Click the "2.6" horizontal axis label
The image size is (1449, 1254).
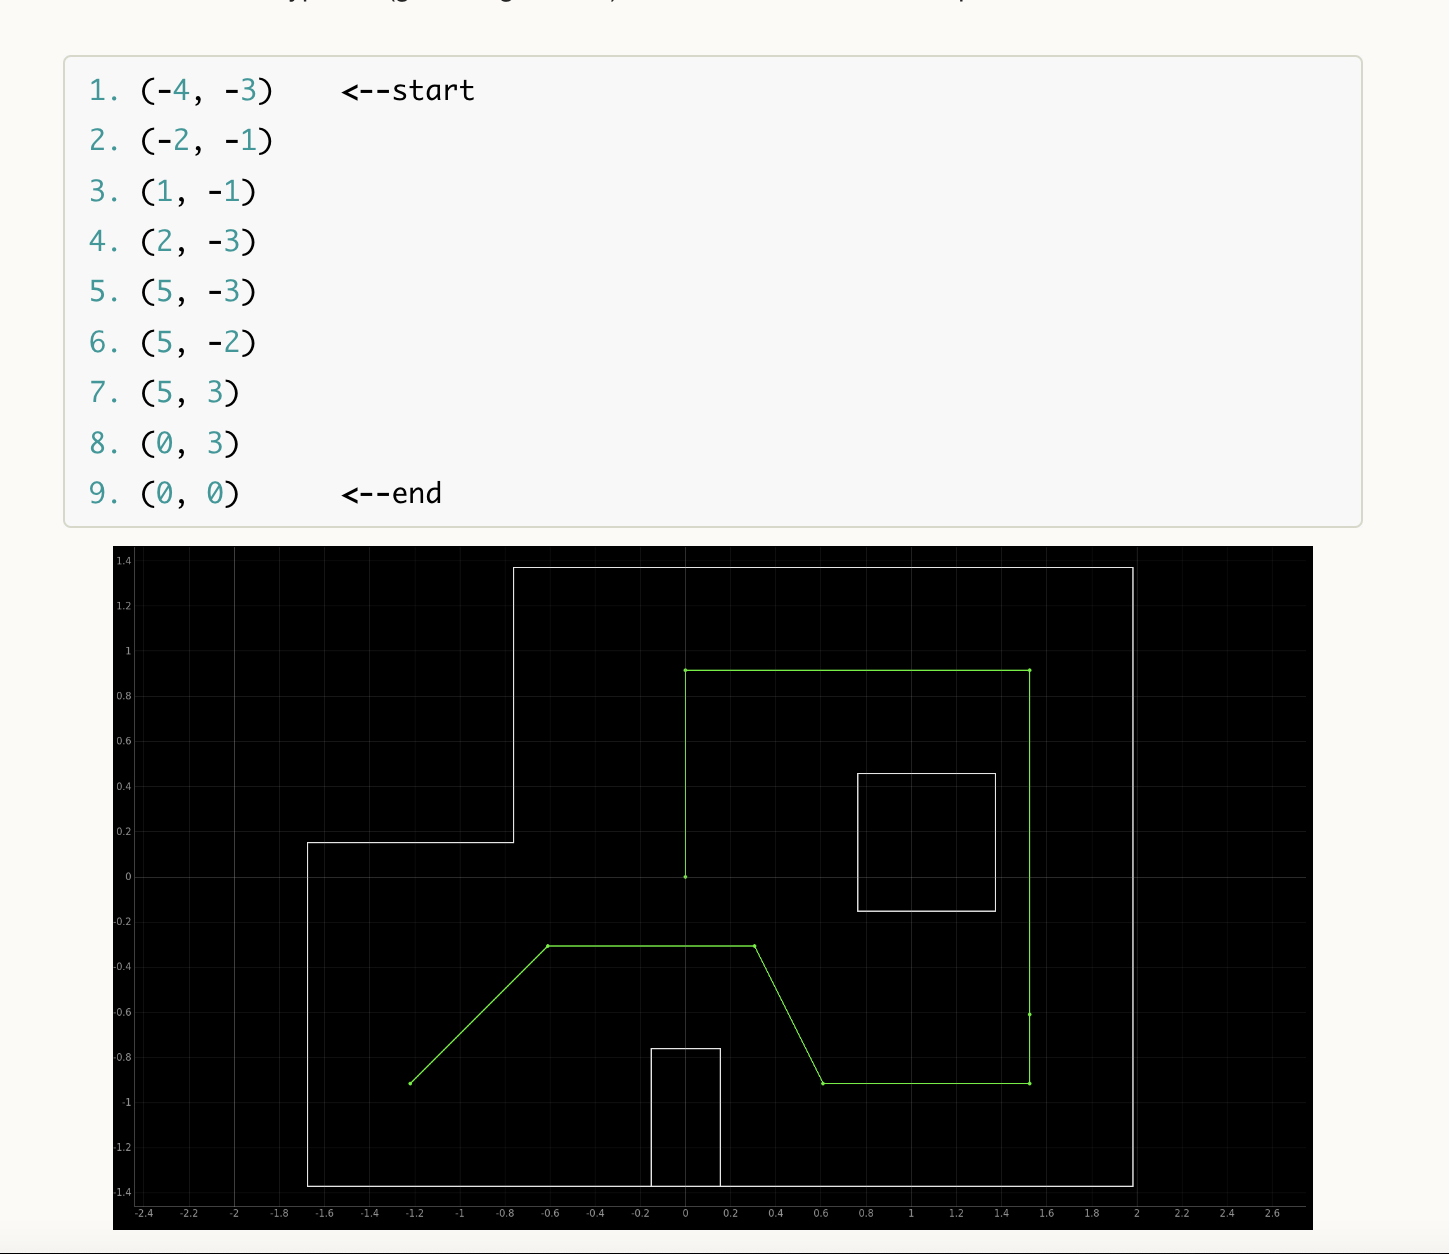pyautogui.click(x=1272, y=1213)
